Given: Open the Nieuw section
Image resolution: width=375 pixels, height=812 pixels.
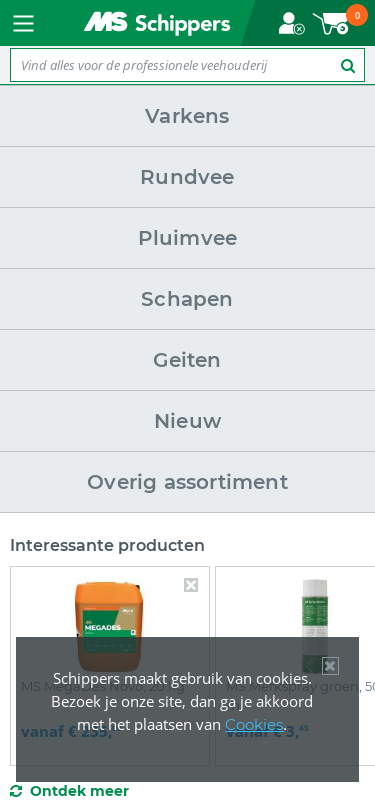Looking at the screenshot, I should tap(188, 422).
